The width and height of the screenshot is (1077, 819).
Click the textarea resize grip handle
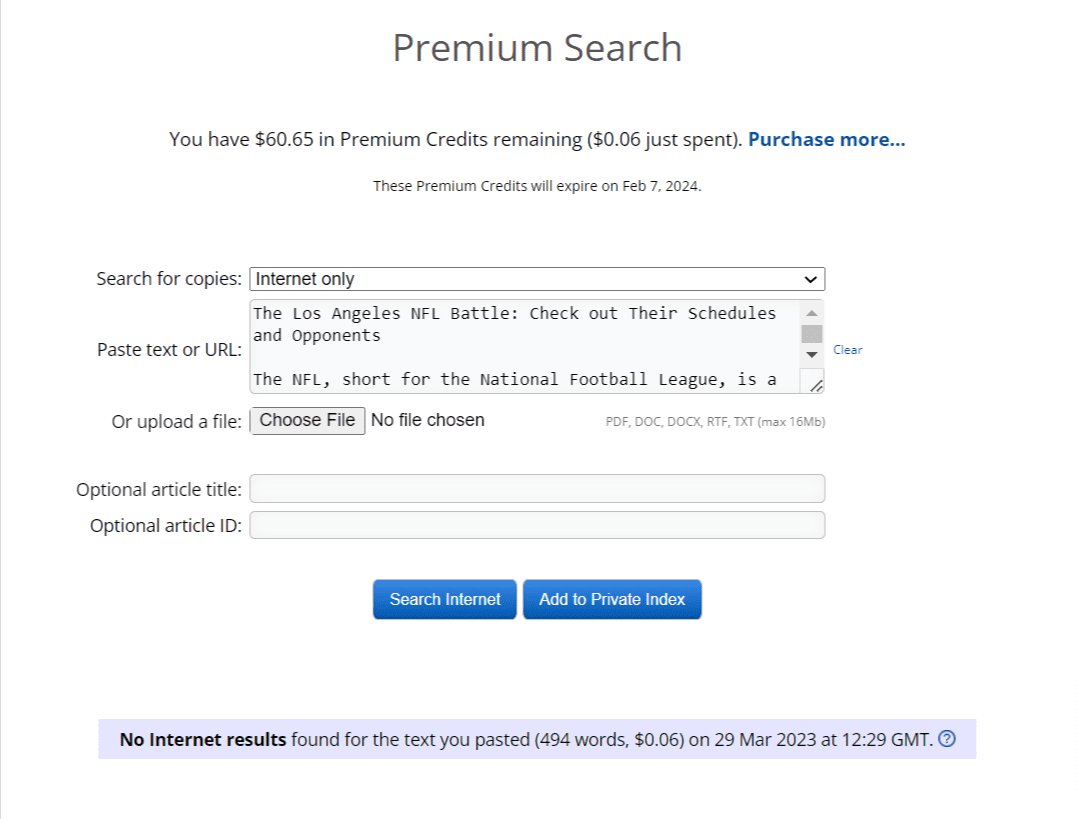pos(815,385)
